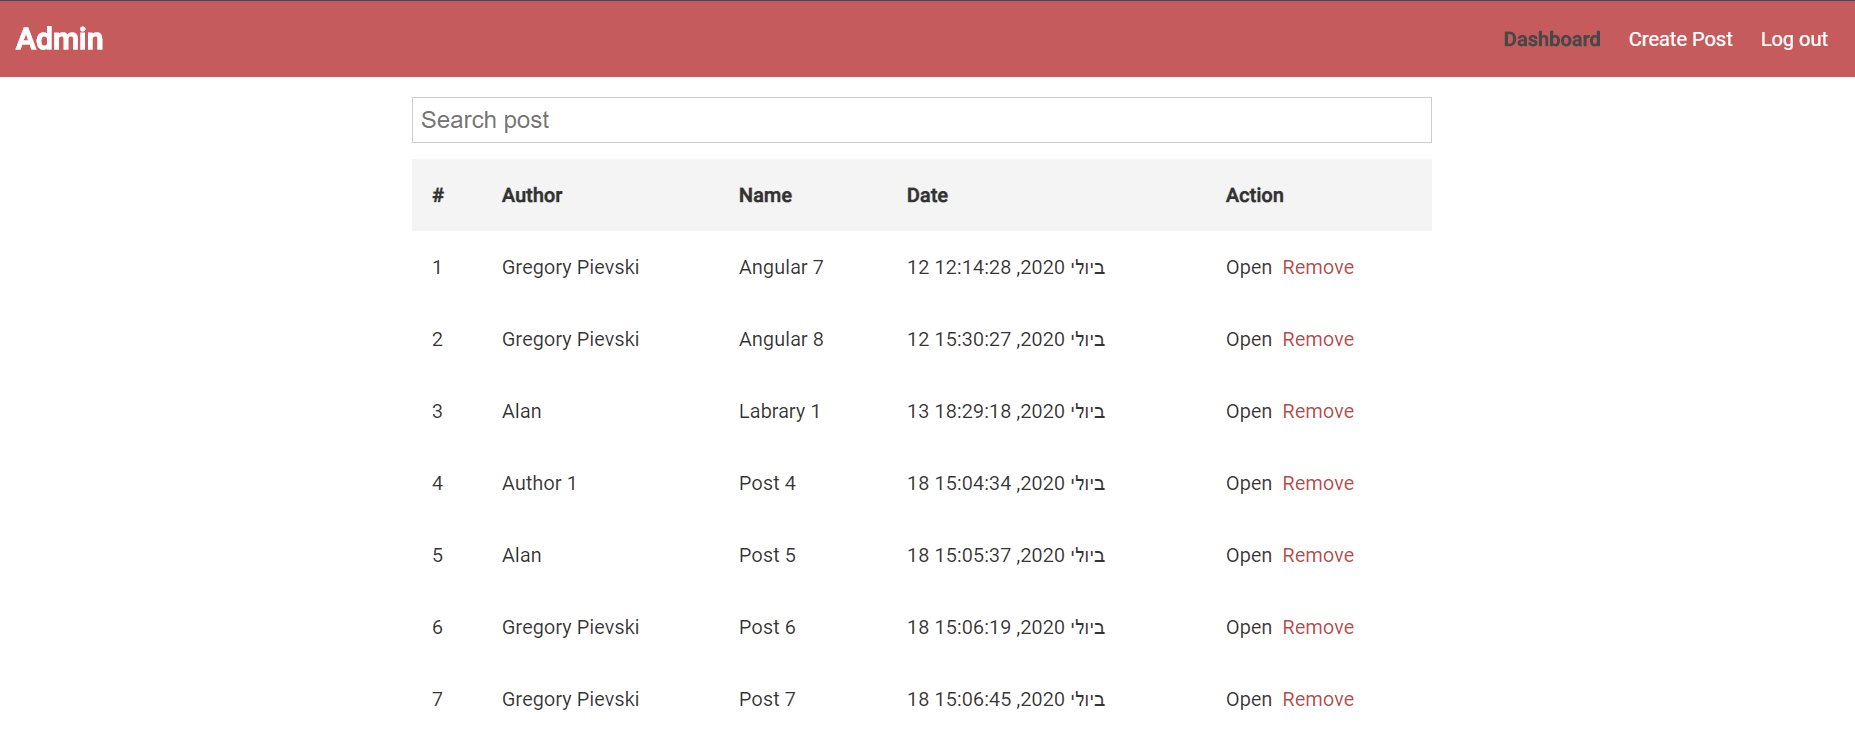This screenshot has height=733, width=1855.
Task: Remove the Angular 8 post
Action: (x=1317, y=339)
